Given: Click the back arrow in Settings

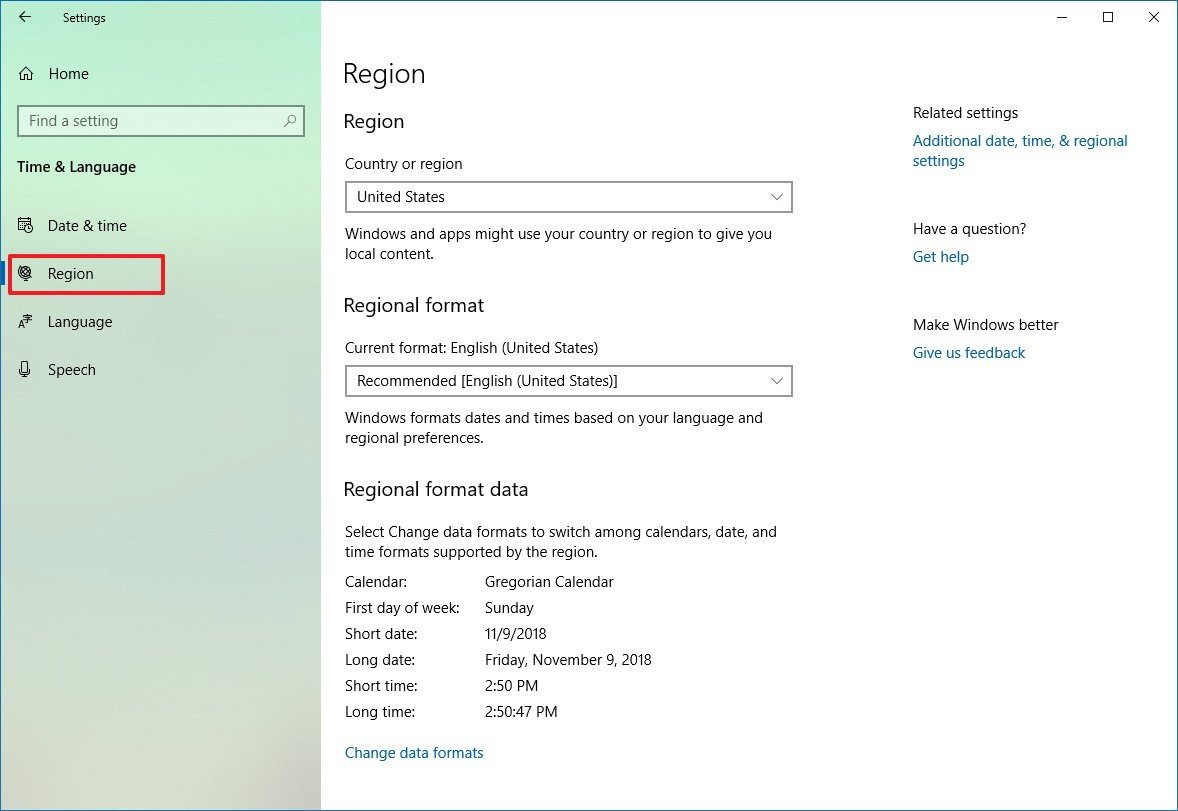Looking at the screenshot, I should tap(25, 17).
